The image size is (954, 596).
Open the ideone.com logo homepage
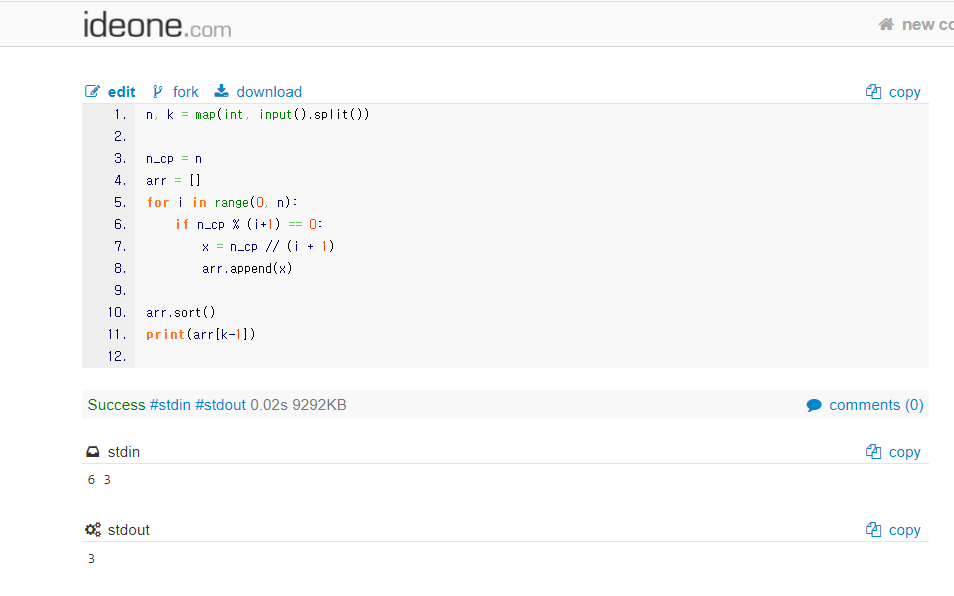[157, 25]
